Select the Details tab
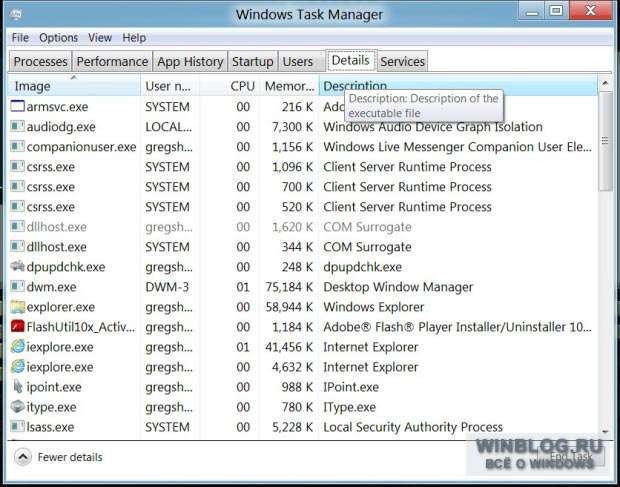The width and height of the screenshot is (620, 487). pyautogui.click(x=351, y=60)
